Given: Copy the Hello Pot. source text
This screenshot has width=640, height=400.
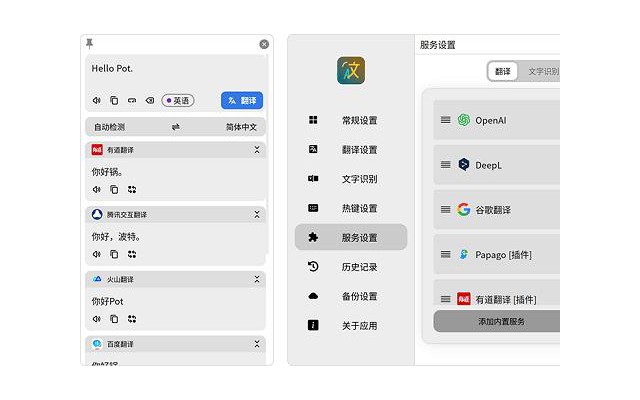Looking at the screenshot, I should coord(114,100).
